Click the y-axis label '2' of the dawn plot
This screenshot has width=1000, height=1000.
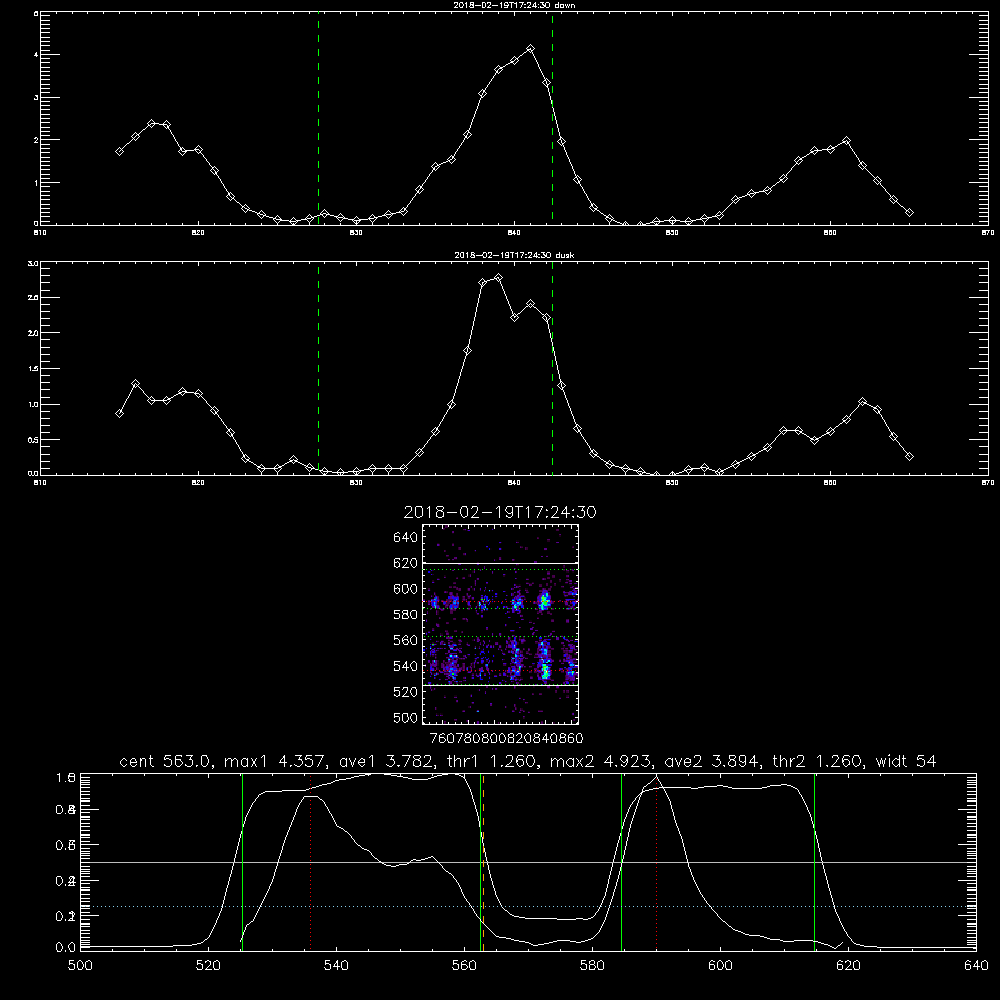36,140
